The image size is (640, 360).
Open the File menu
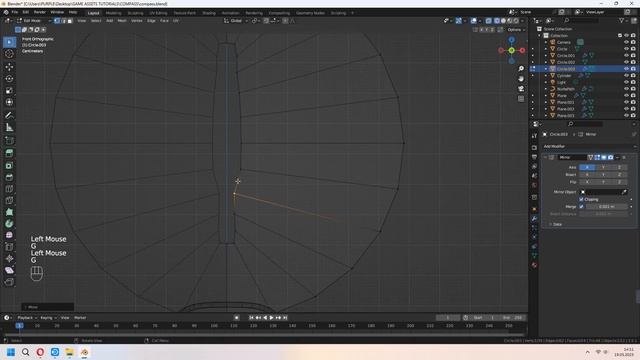pyautogui.click(x=15, y=12)
